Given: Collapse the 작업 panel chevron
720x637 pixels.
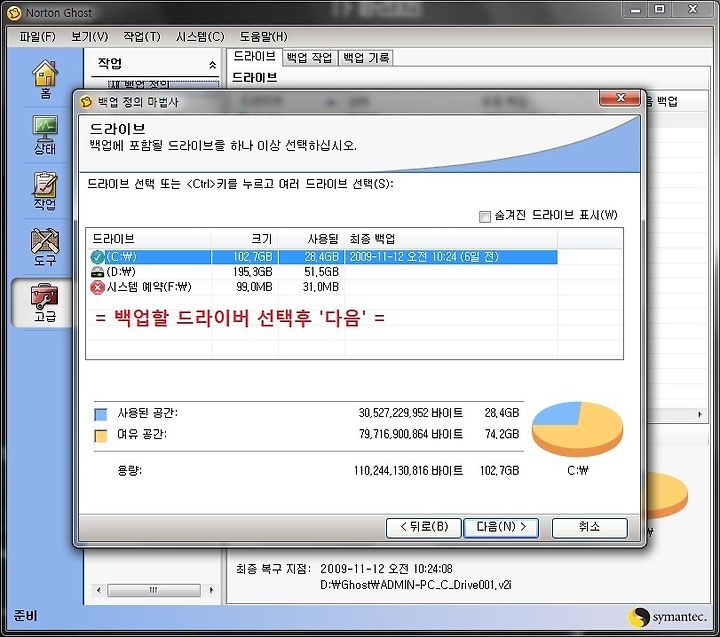Looking at the screenshot, I should click(x=212, y=64).
